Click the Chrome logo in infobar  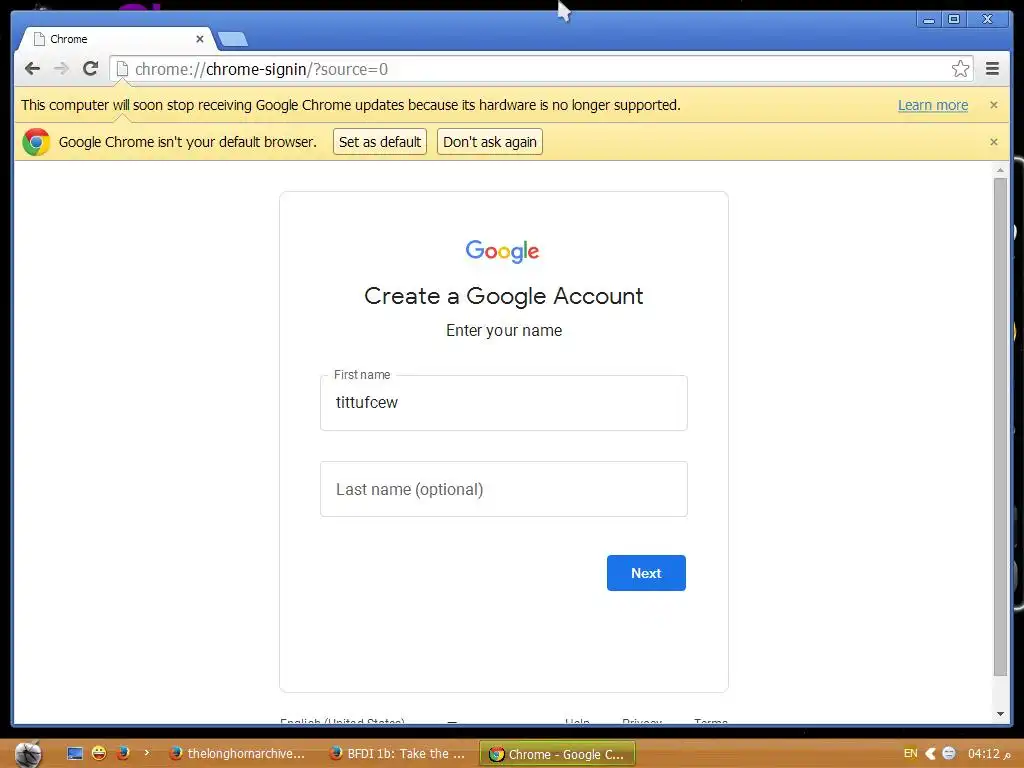tap(36, 142)
